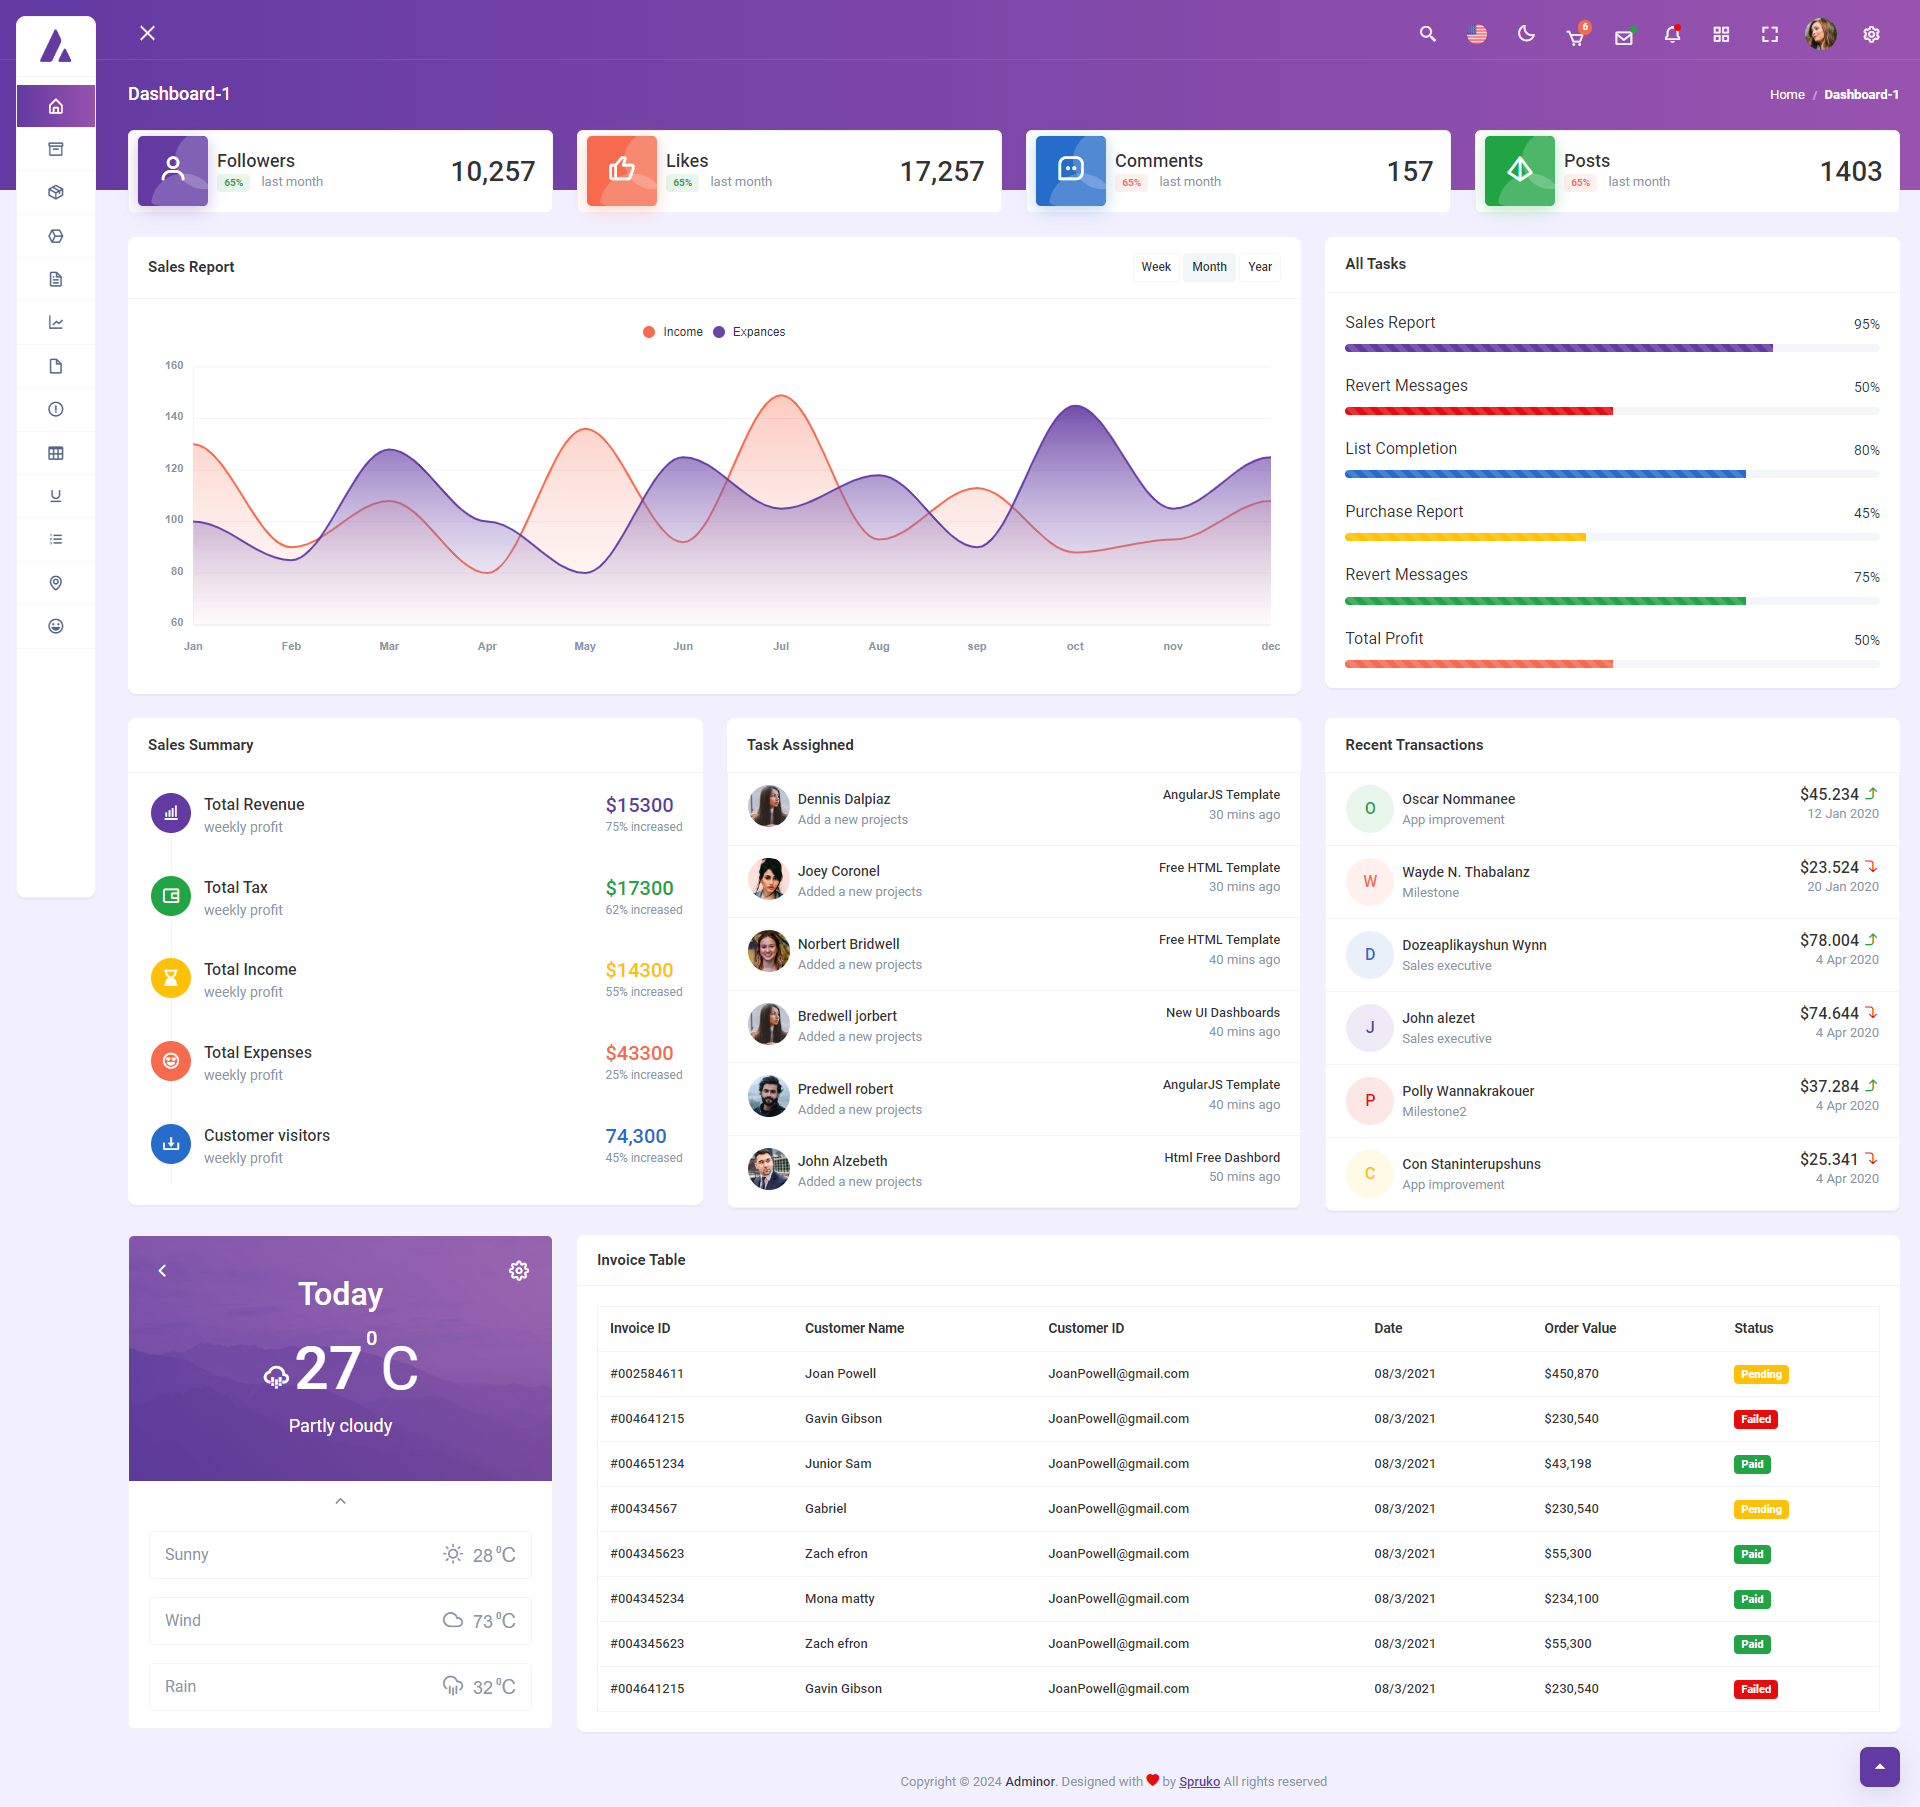Toggle Income series in chart legend
Viewport: 1920px width, 1807px height.
(673, 332)
